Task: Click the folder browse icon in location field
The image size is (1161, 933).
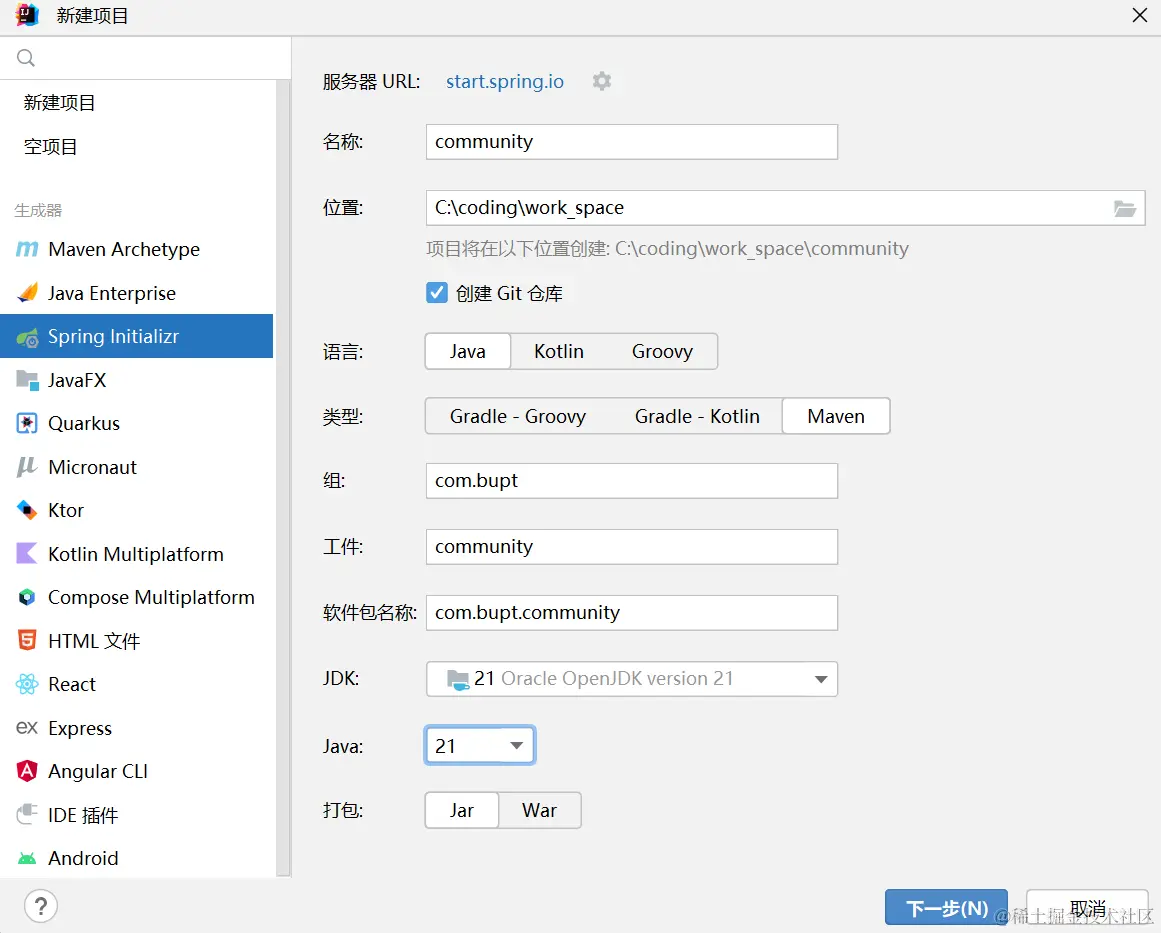Action: coord(1125,208)
